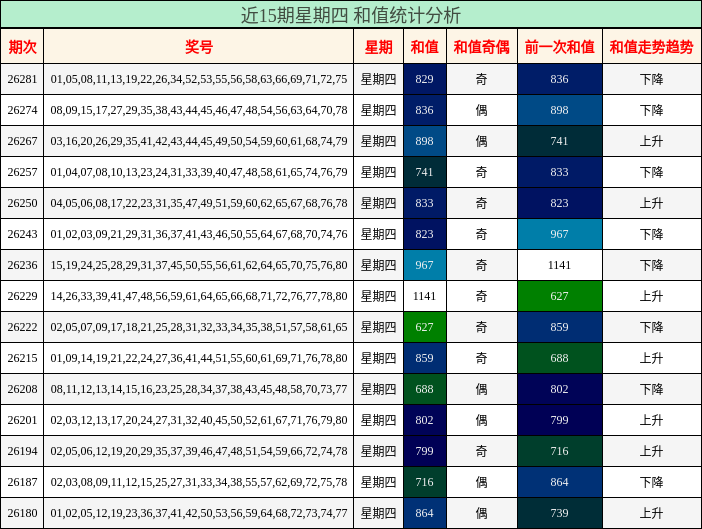Select period number 26208

pyautogui.click(x=22, y=389)
